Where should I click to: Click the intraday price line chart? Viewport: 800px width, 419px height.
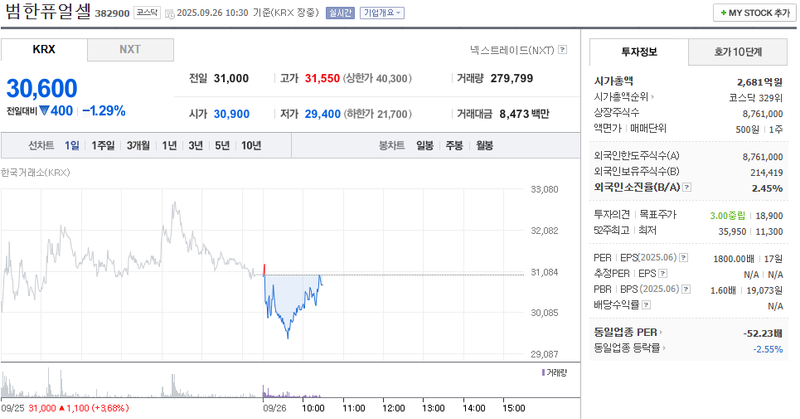click(x=263, y=272)
